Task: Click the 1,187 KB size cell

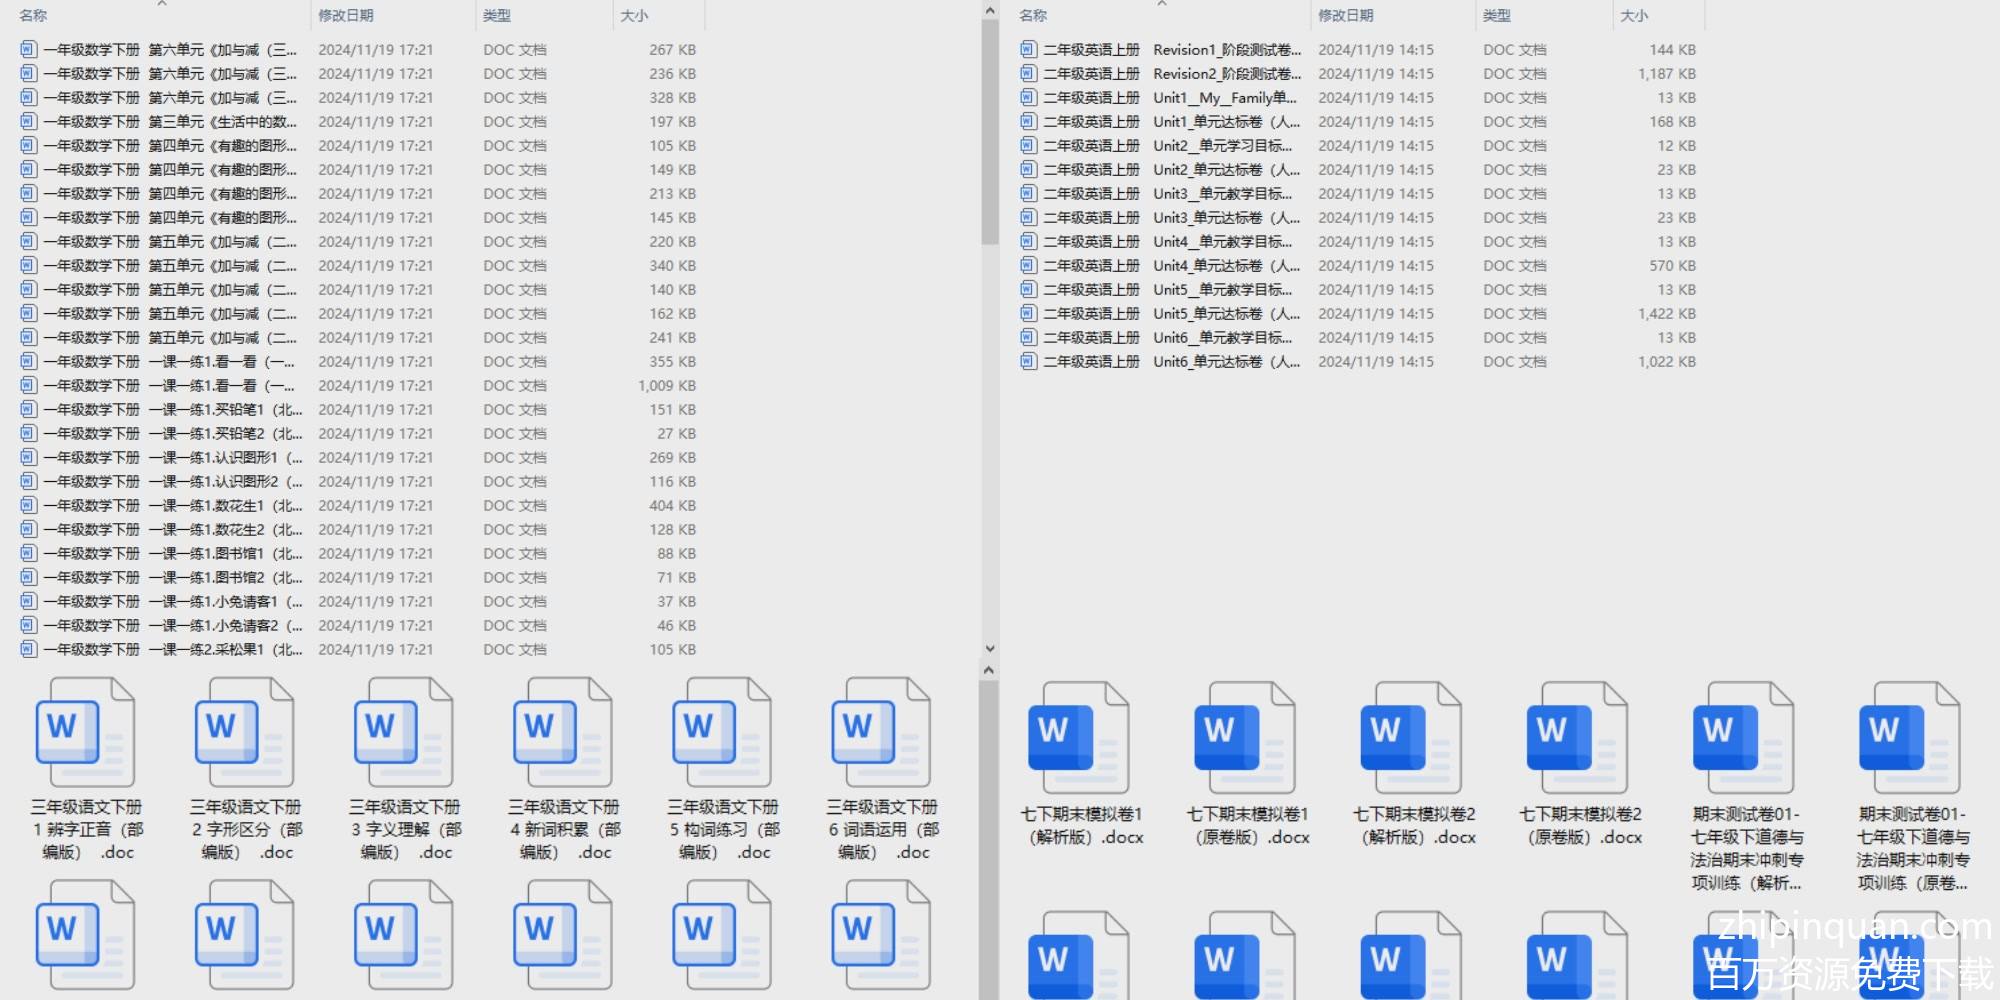Action: tap(1667, 73)
